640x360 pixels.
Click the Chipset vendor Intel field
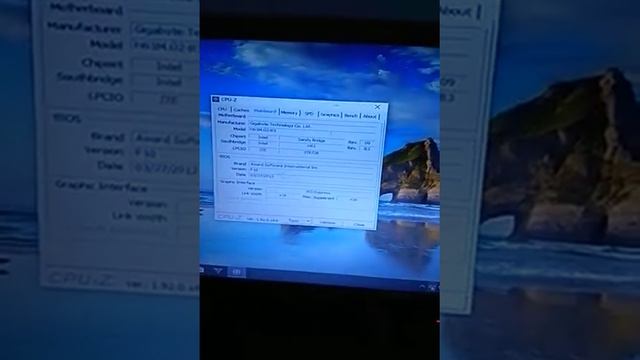coord(263,137)
